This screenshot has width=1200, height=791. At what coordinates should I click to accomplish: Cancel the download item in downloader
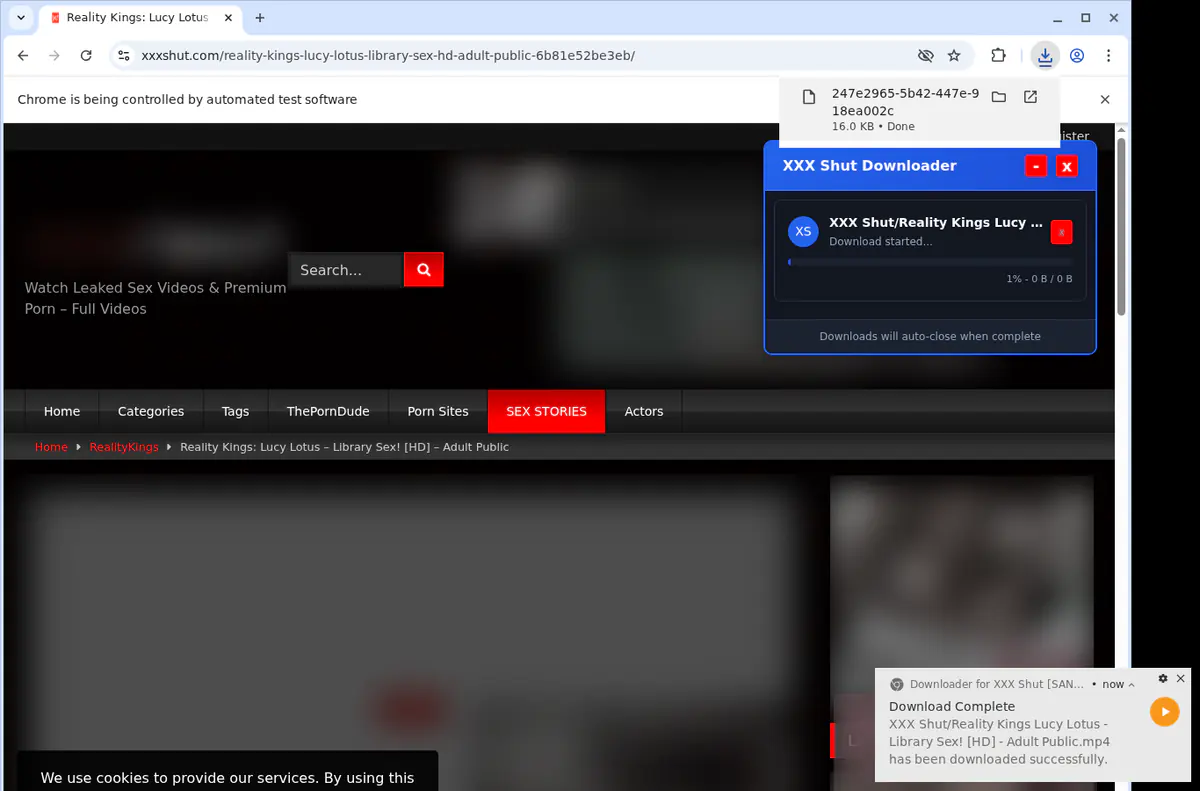1062,232
